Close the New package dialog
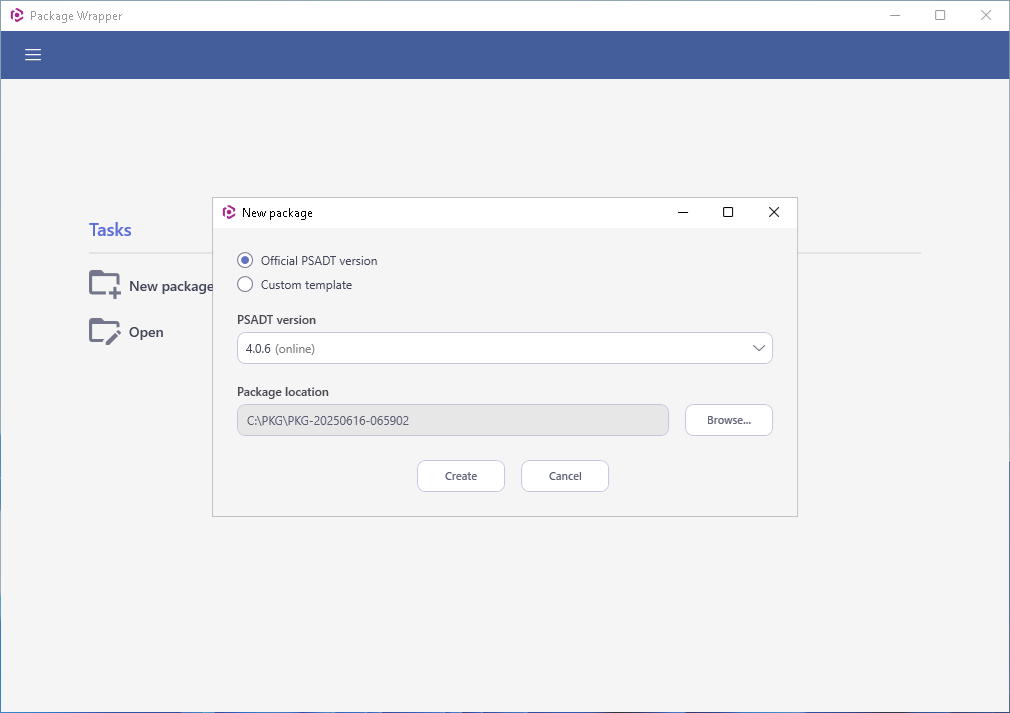The width and height of the screenshot is (1010, 713). click(x=774, y=212)
